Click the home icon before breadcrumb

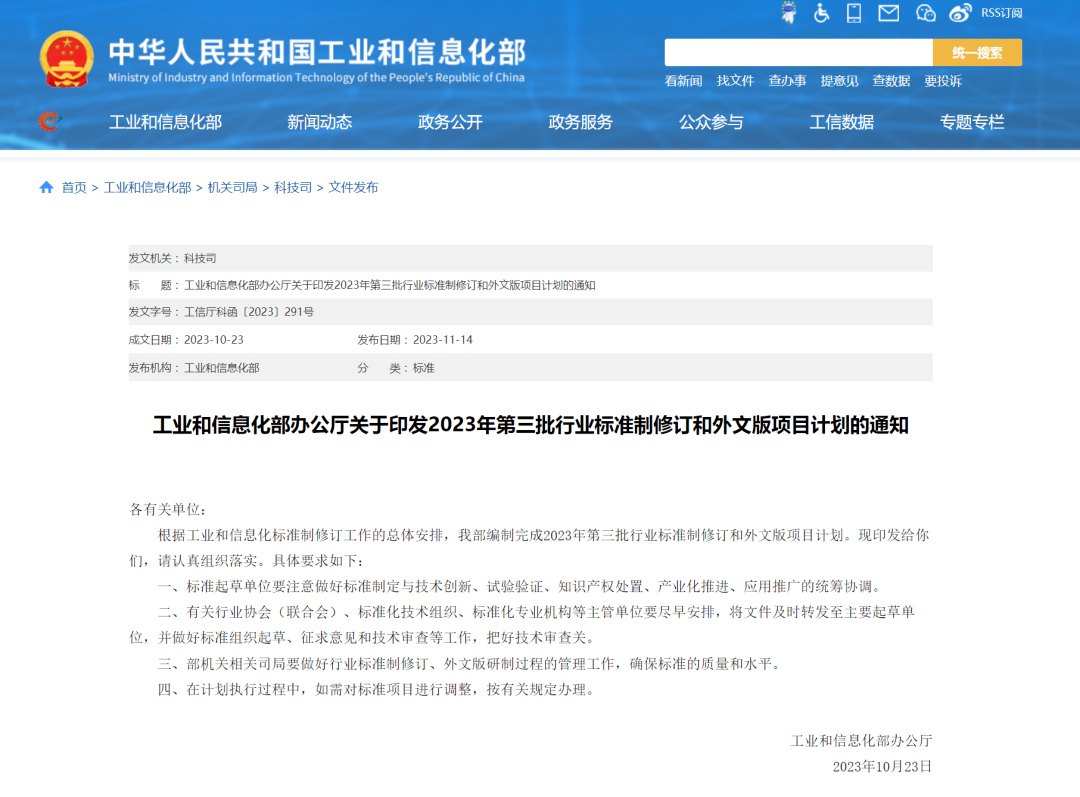tap(44, 187)
